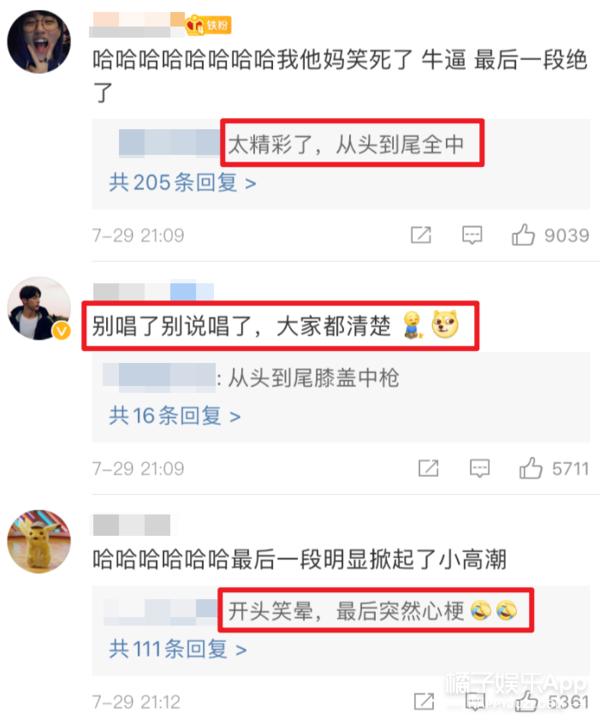Screen dimensions: 600x725
Task: Open comment 别唱了别说唱了，大家都清楚
Action: (x=241, y=326)
